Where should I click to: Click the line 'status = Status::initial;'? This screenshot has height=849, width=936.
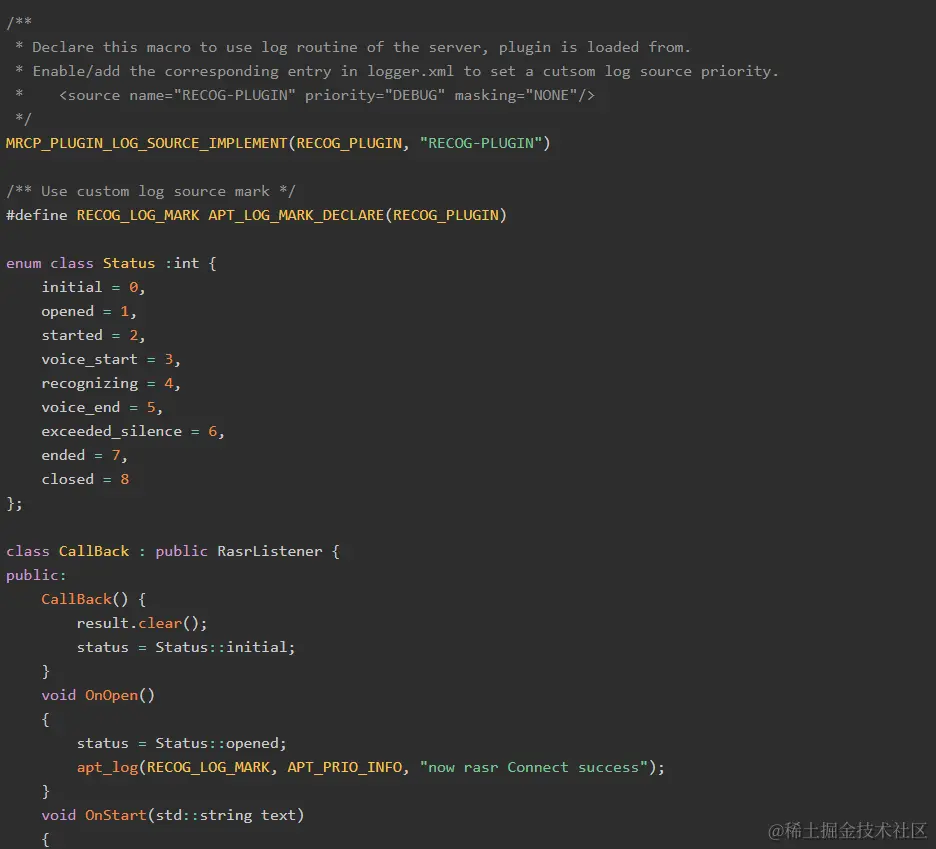pos(186,647)
